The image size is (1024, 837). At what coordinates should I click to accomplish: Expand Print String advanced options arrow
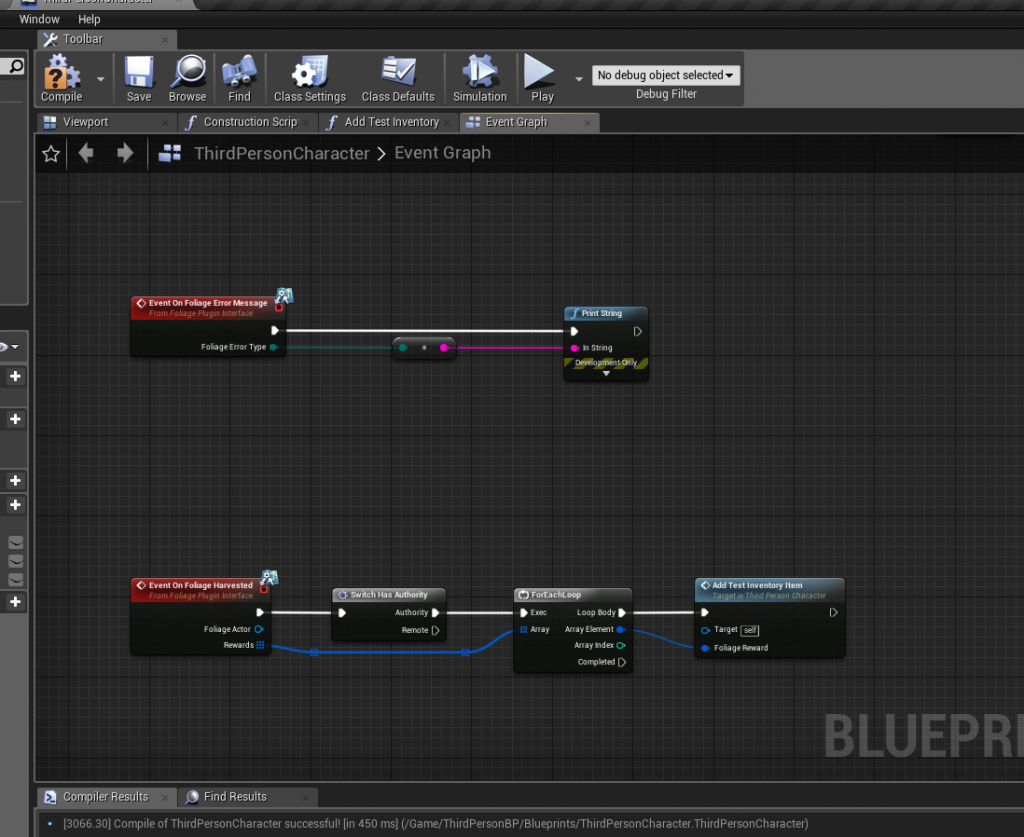coord(606,373)
